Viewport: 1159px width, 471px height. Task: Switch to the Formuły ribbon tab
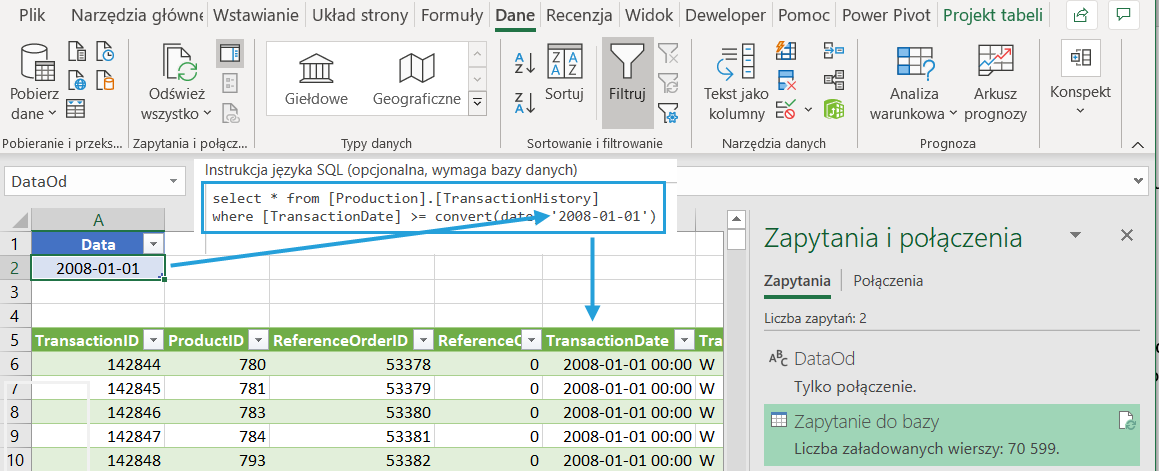click(452, 15)
